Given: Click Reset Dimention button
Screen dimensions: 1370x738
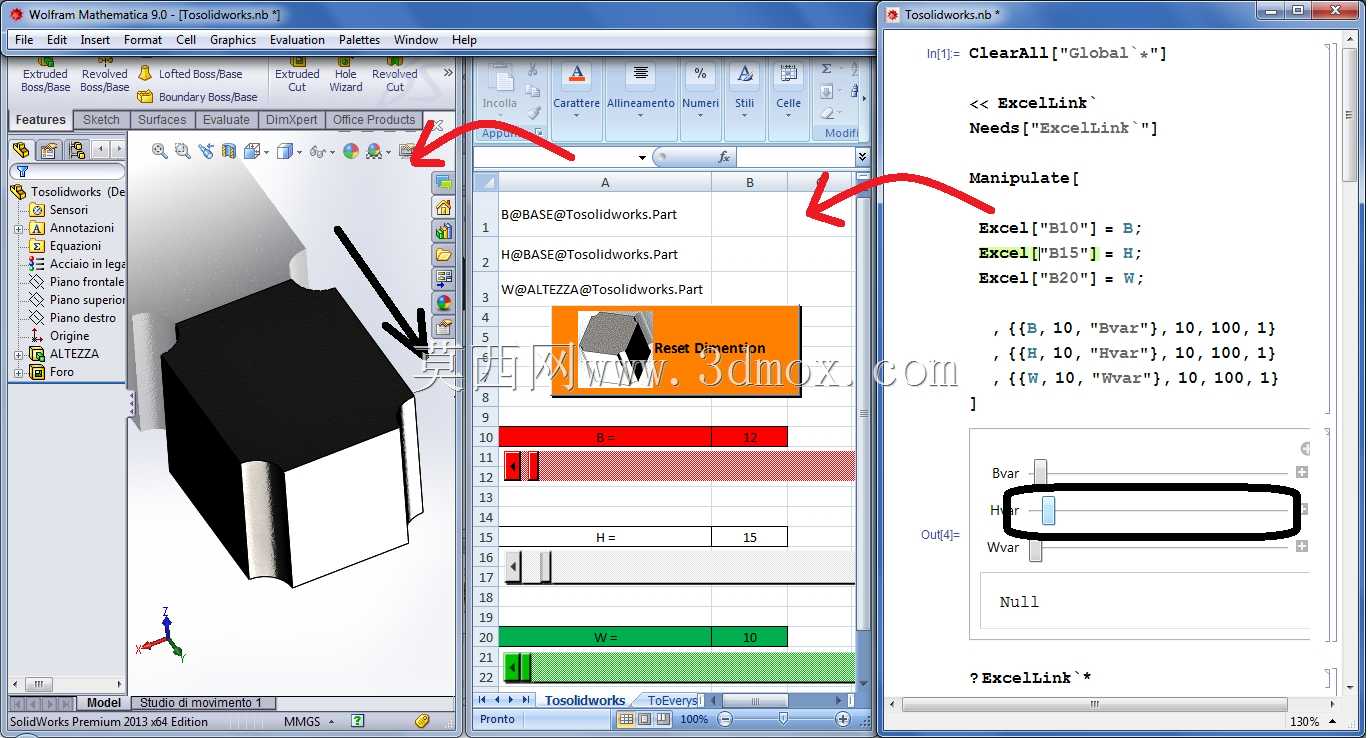Looking at the screenshot, I should click(x=676, y=351).
